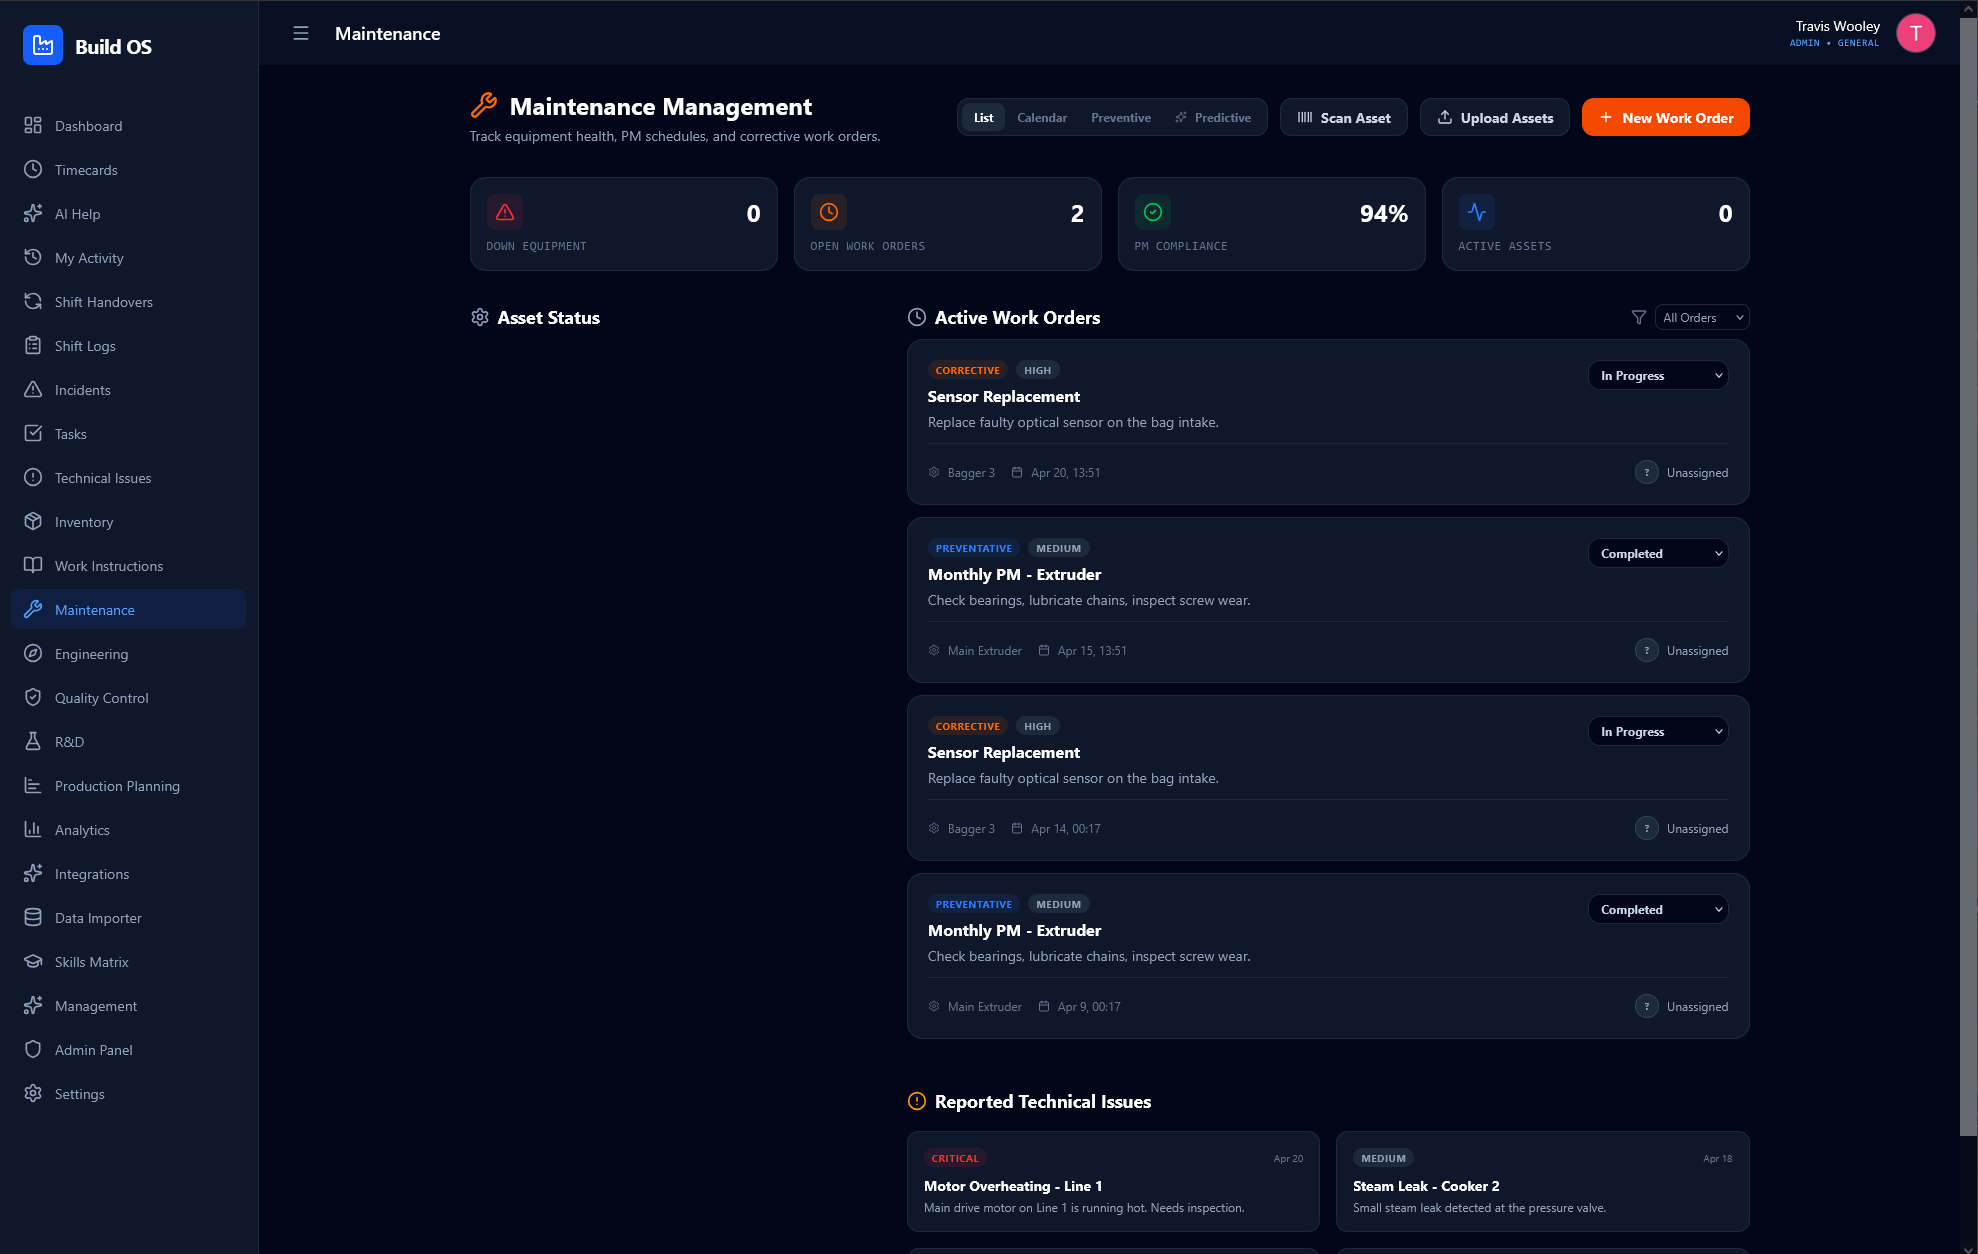This screenshot has height=1254, width=1978.
Task: Open the Steam Leak - Cooker 2 issue
Action: pyautogui.click(x=1542, y=1182)
